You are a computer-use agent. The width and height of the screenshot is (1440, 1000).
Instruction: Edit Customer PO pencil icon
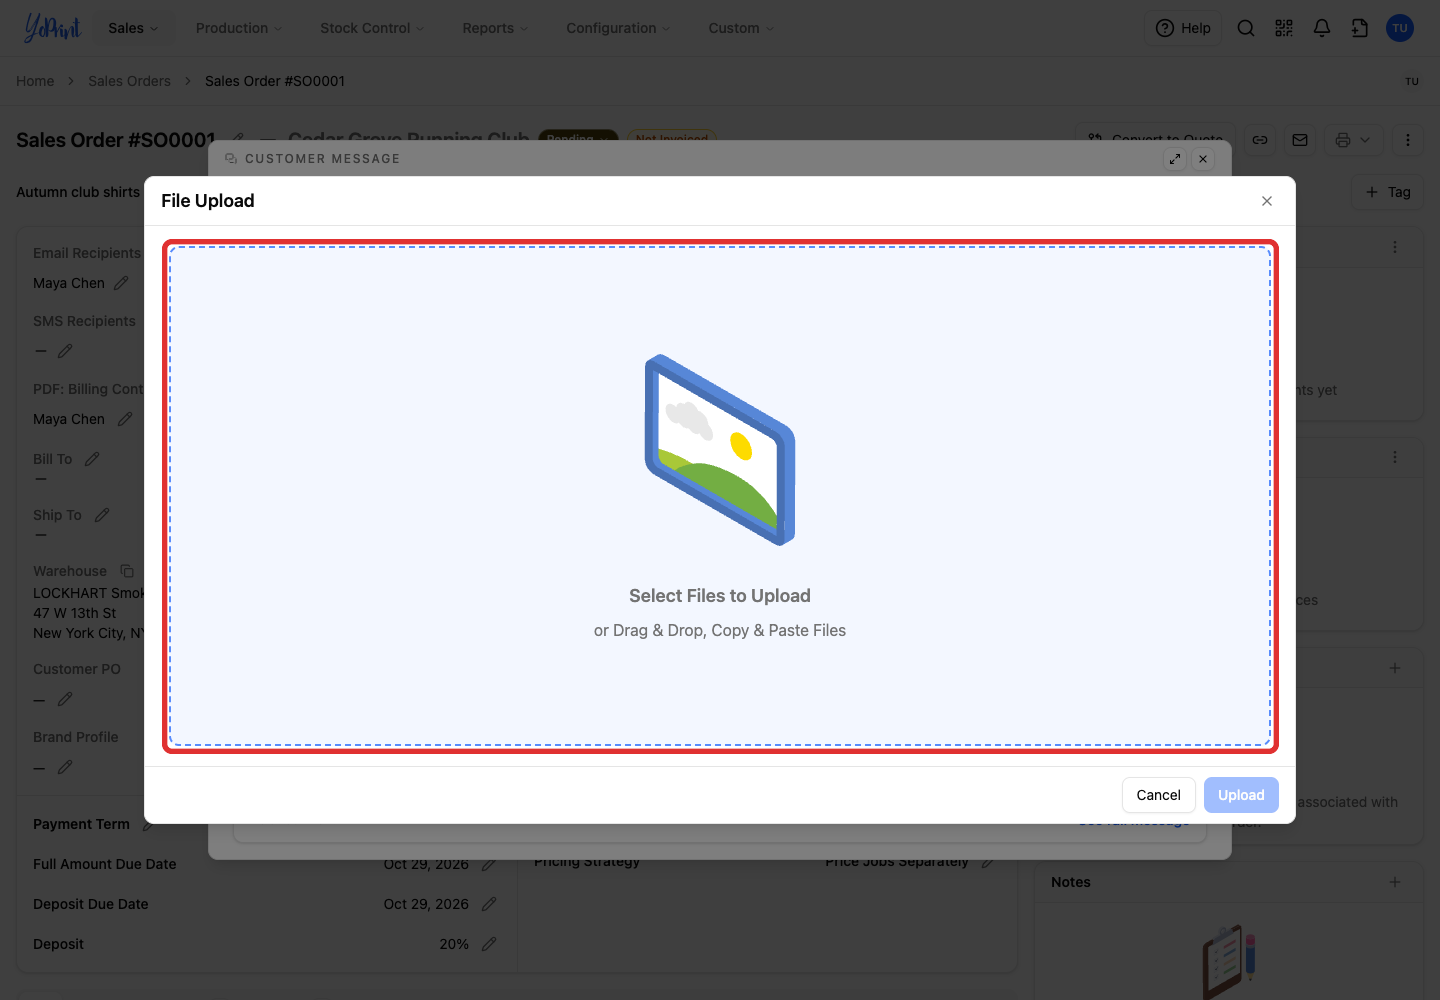tap(65, 699)
